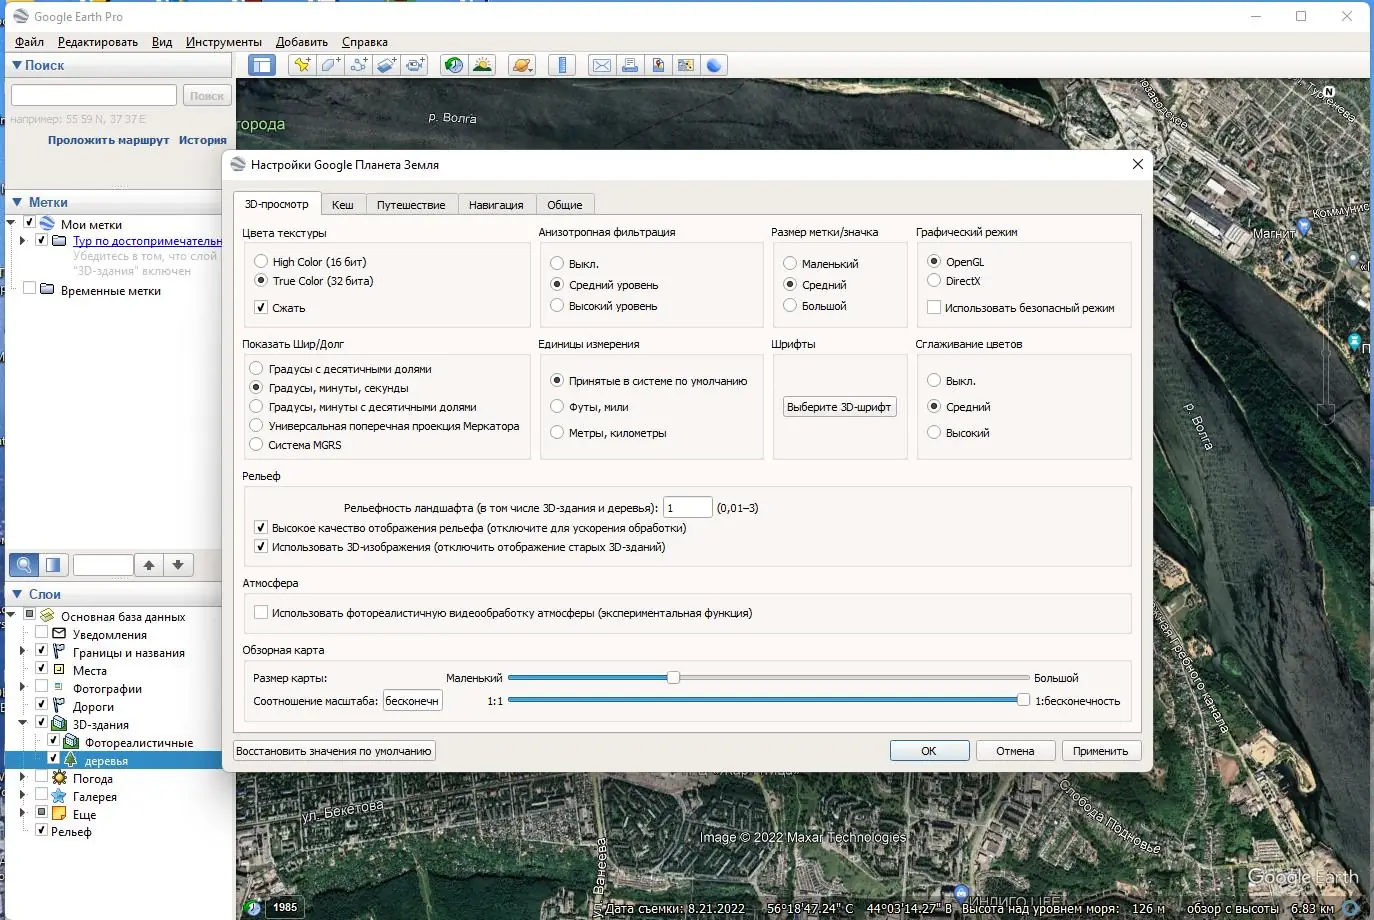The height and width of the screenshot is (920, 1374).
Task: Show historical imagery clock icon
Action: [454, 65]
